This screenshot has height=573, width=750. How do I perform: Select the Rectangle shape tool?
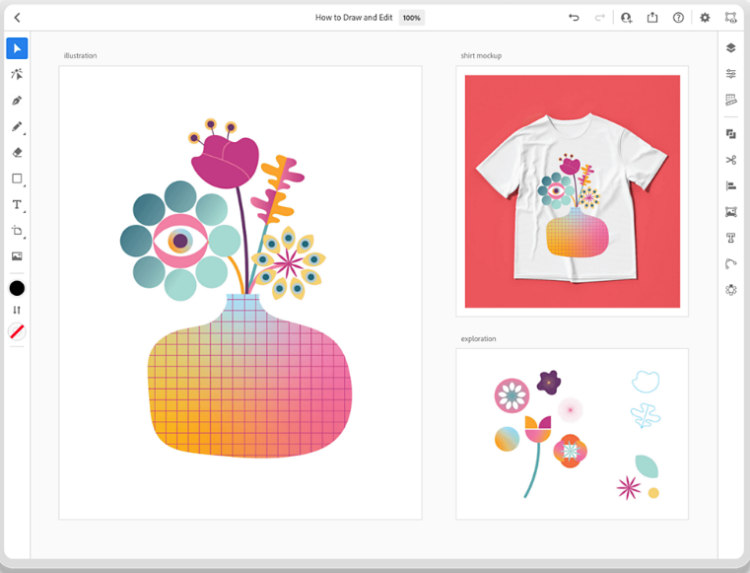(17, 178)
